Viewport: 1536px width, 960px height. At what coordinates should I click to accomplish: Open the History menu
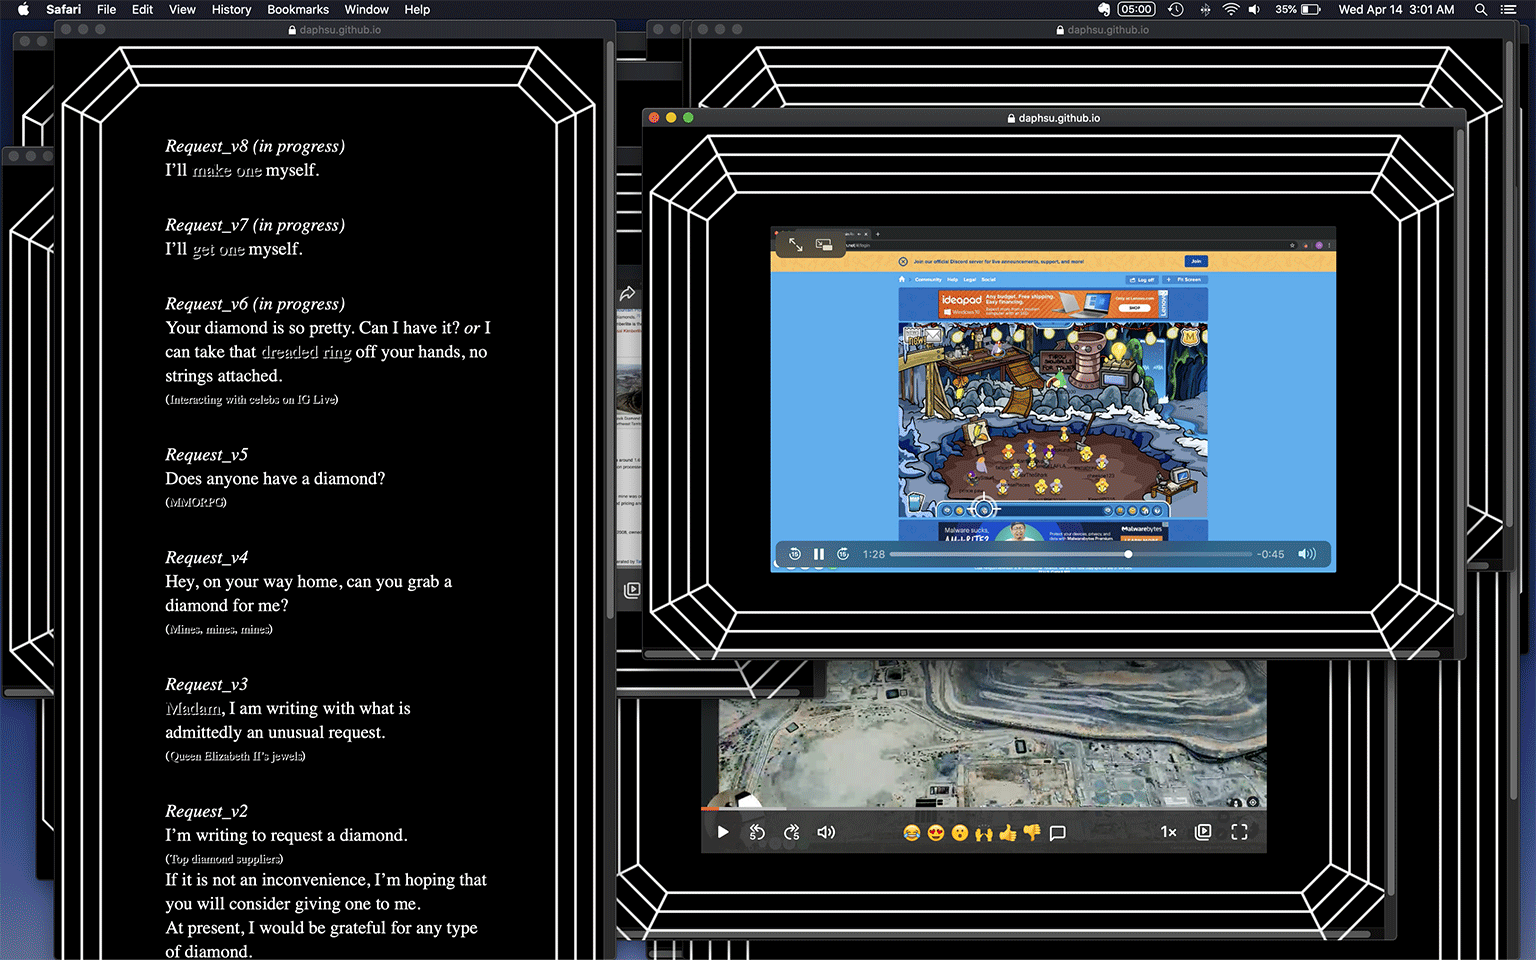click(x=231, y=10)
